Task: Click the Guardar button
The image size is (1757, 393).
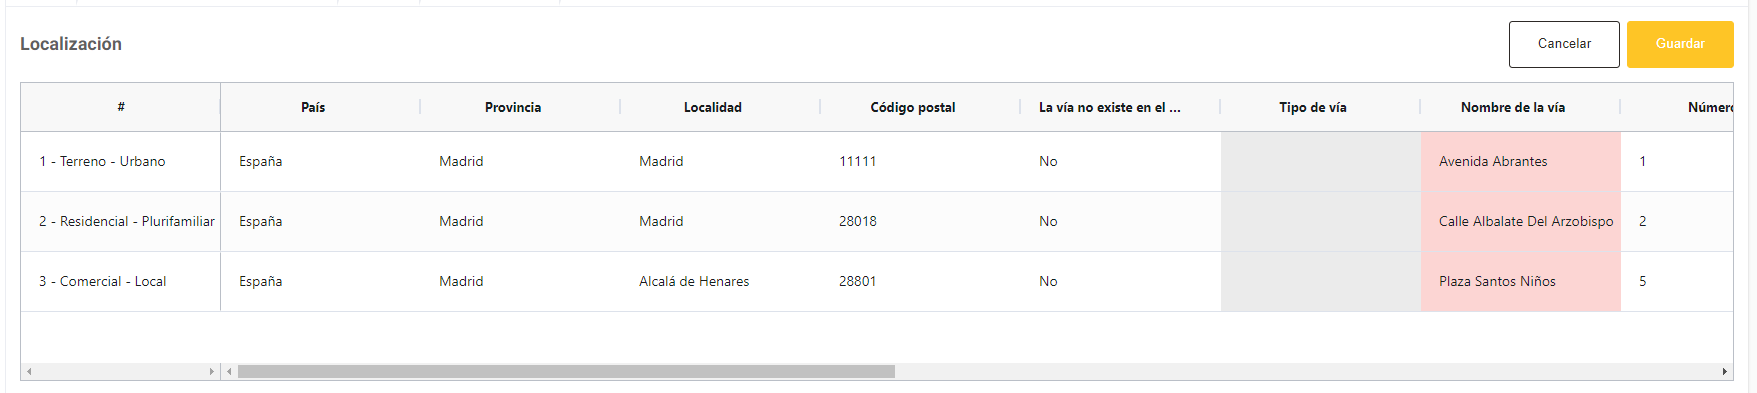Action: click(x=1680, y=44)
